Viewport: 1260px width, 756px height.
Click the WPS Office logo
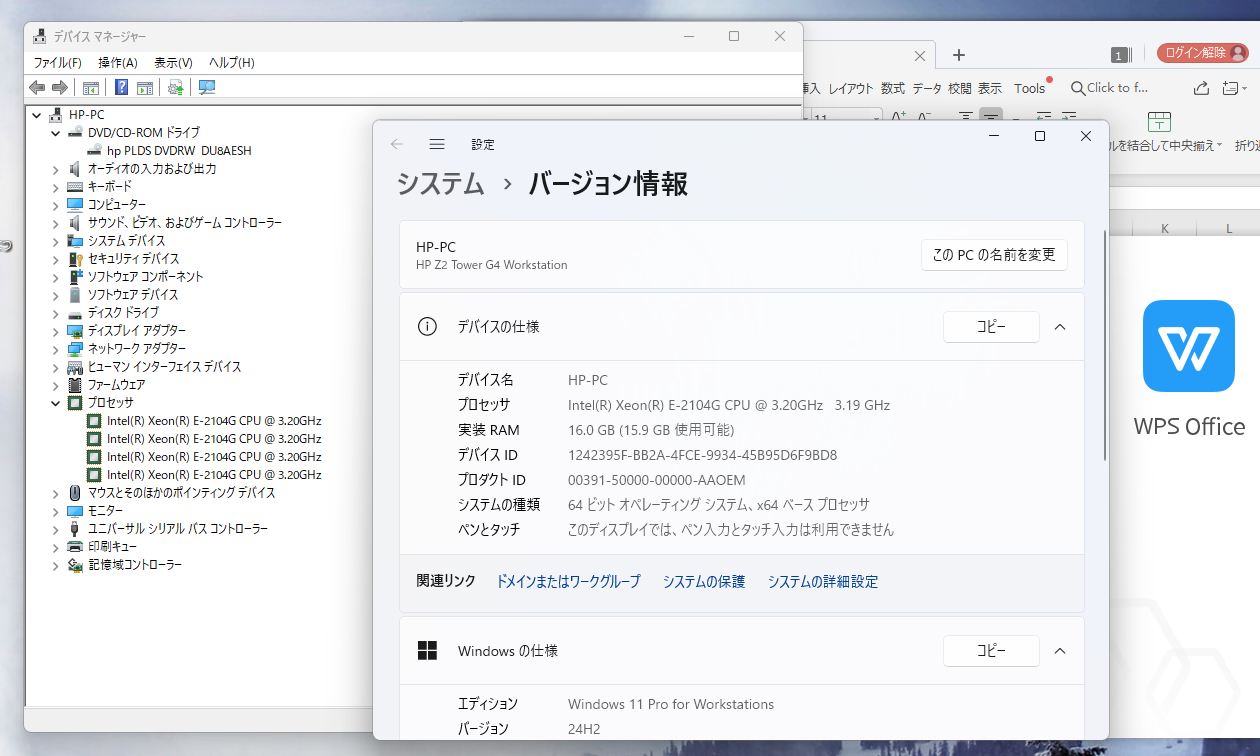(x=1189, y=346)
